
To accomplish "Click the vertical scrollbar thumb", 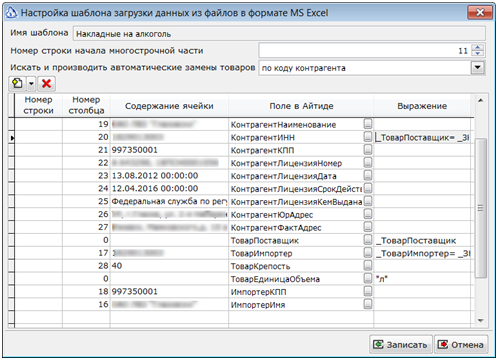I will tap(480, 208).
